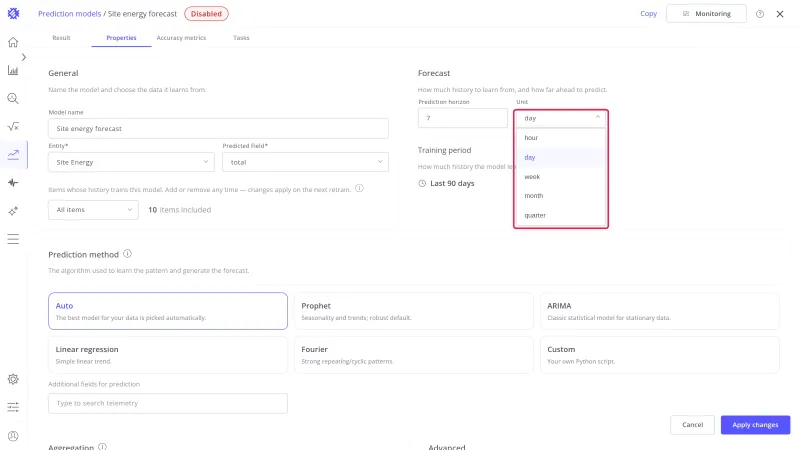
Task: Click the clock icon by Last 90 days
Action: click(422, 183)
